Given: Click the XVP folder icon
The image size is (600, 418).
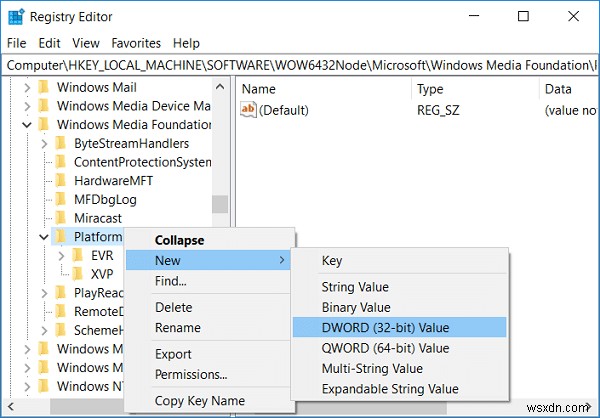Looking at the screenshot, I should pyautogui.click(x=77, y=274).
